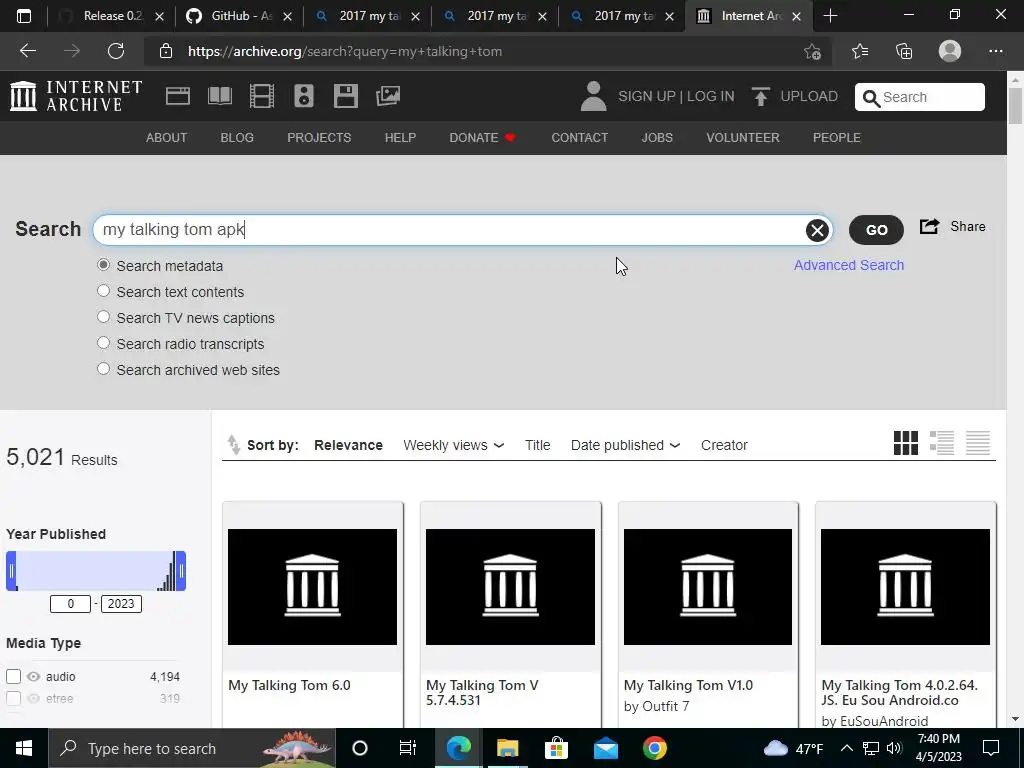Open the browser Favorites list icon
Image resolution: width=1024 pixels, height=768 pixels.
pyautogui.click(x=860, y=51)
